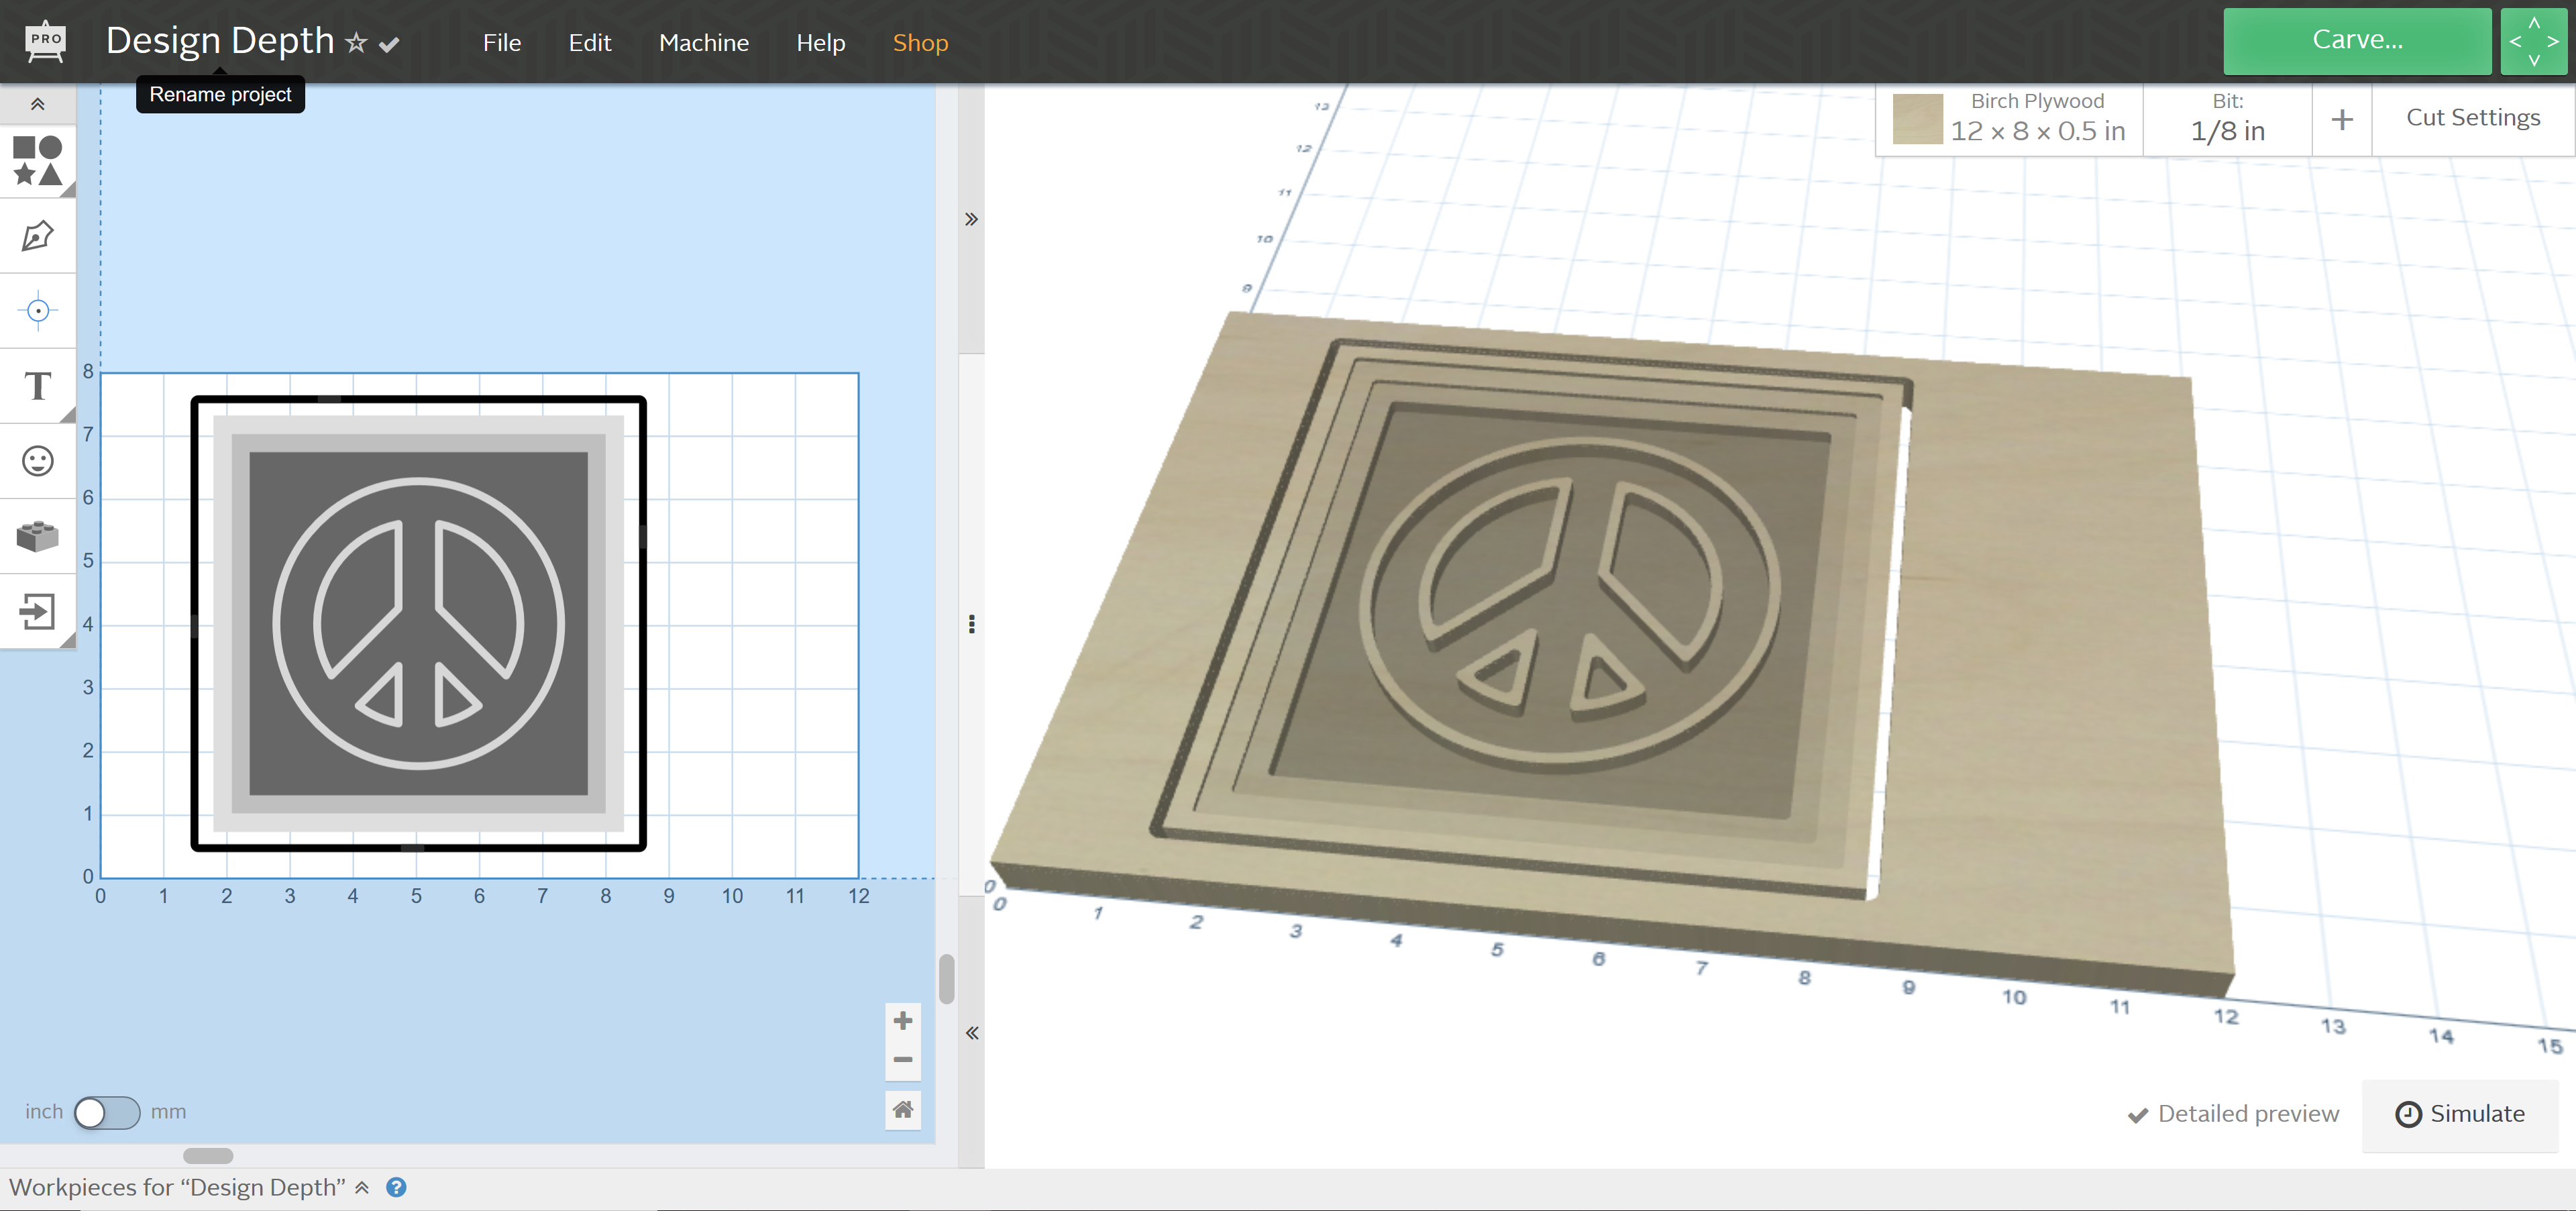Start the Simulate preview
This screenshot has width=2576, height=1211.
point(2459,1114)
